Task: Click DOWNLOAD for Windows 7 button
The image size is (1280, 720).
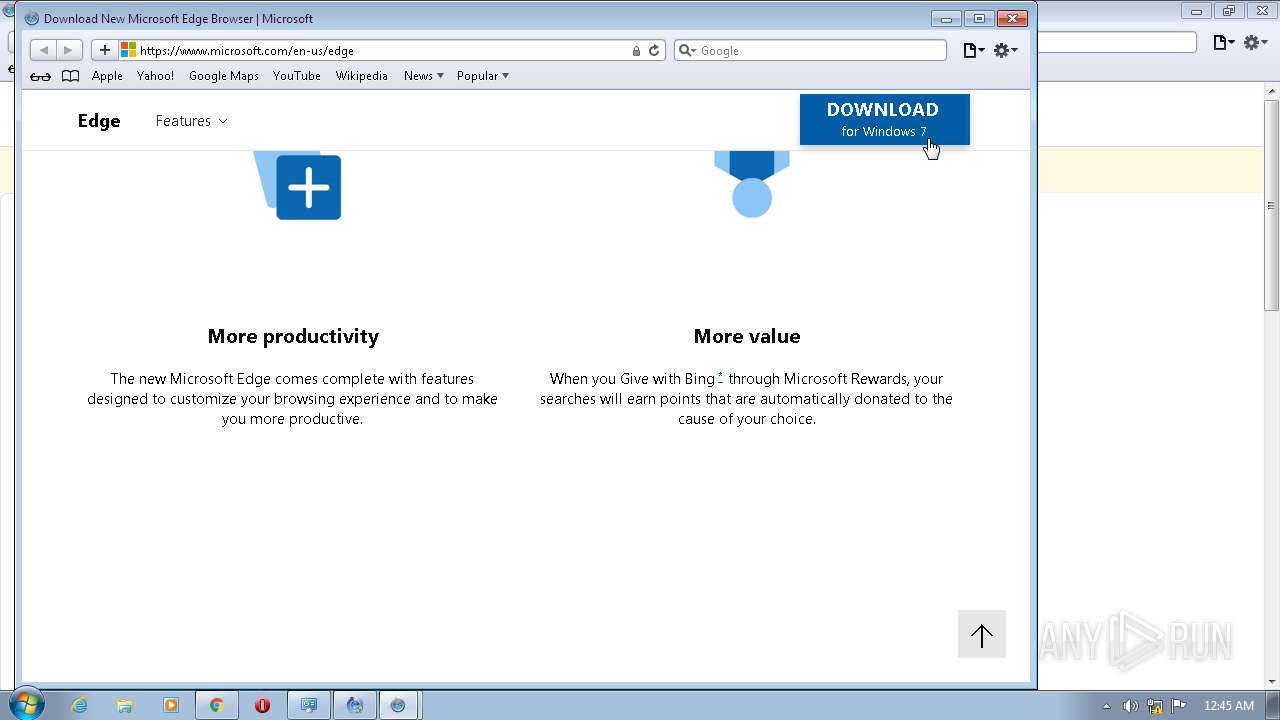Action: tap(885, 120)
